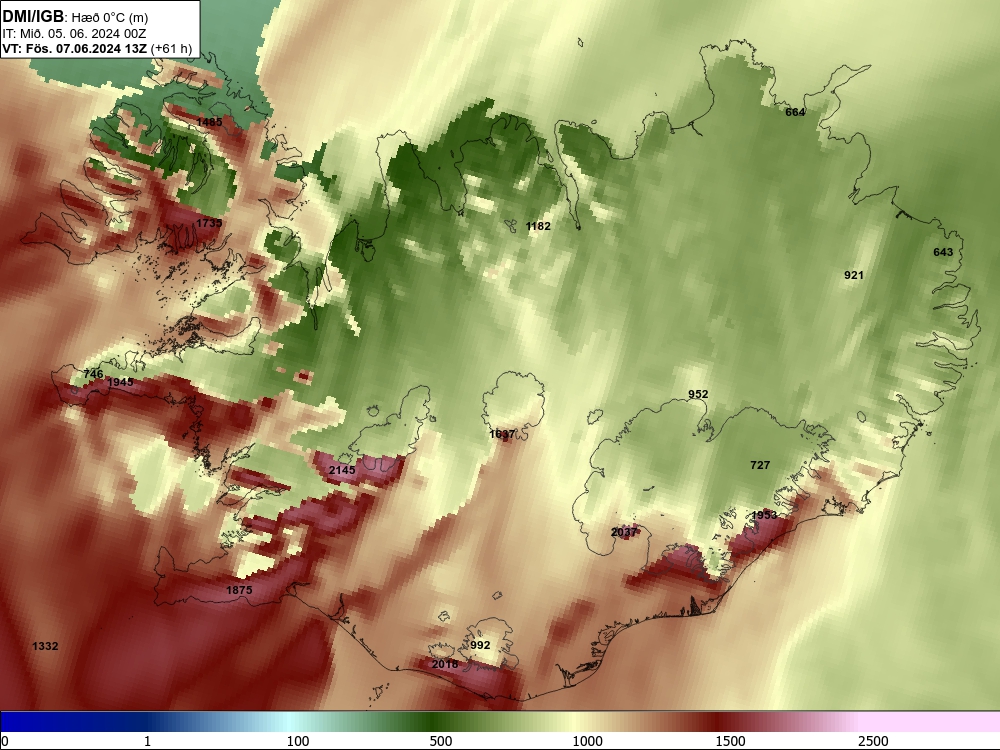
Task: Click the 992 label on the southern glacier
Action: point(480,645)
